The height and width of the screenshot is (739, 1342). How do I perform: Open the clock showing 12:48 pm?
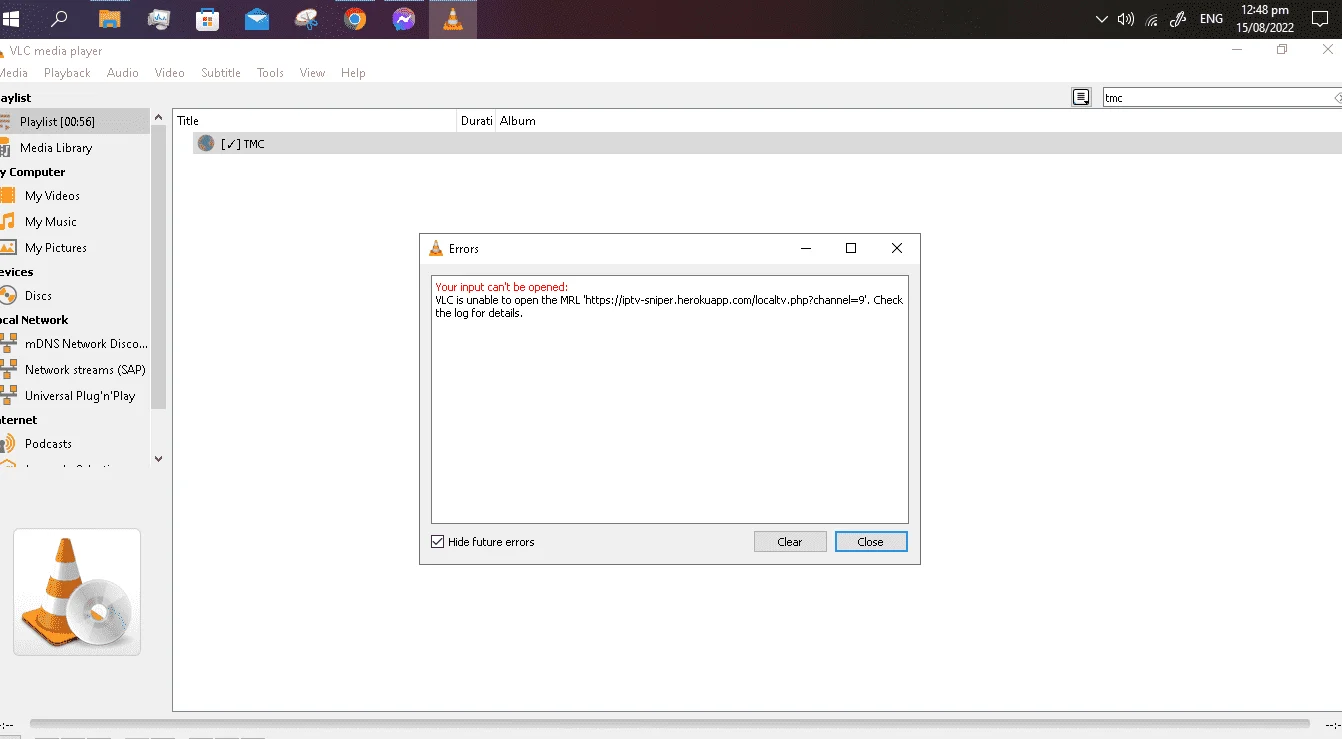click(x=1264, y=19)
